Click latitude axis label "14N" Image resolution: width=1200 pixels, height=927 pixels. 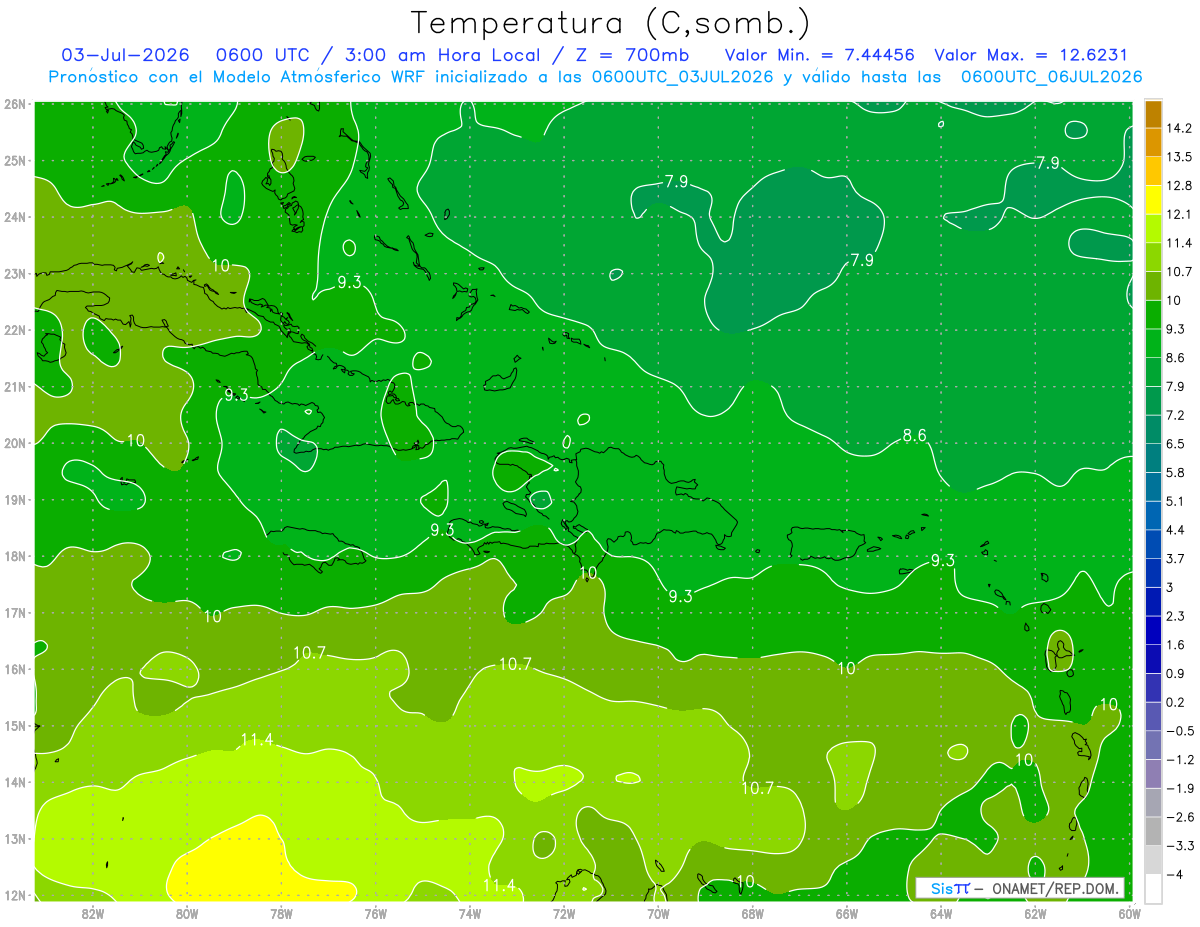coord(15,782)
